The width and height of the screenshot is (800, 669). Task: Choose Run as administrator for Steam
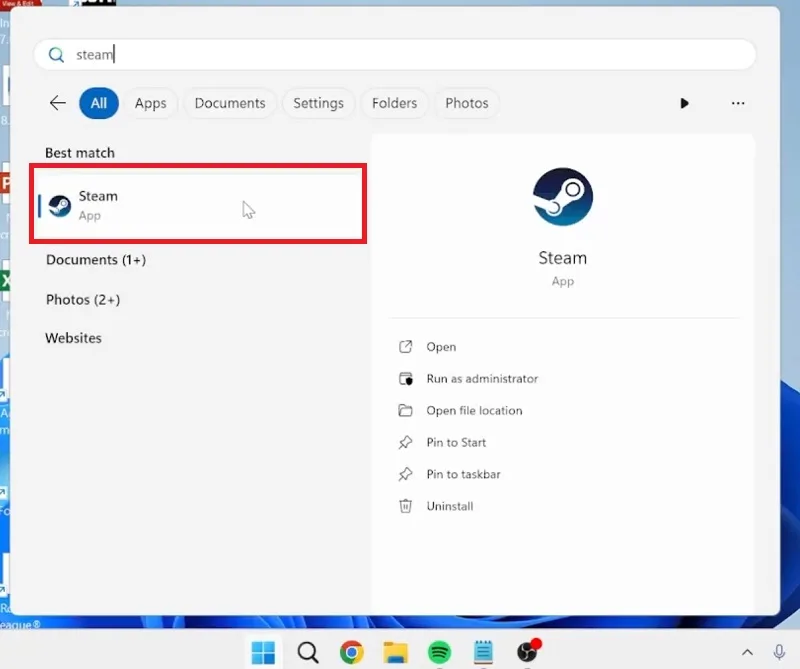pos(482,379)
